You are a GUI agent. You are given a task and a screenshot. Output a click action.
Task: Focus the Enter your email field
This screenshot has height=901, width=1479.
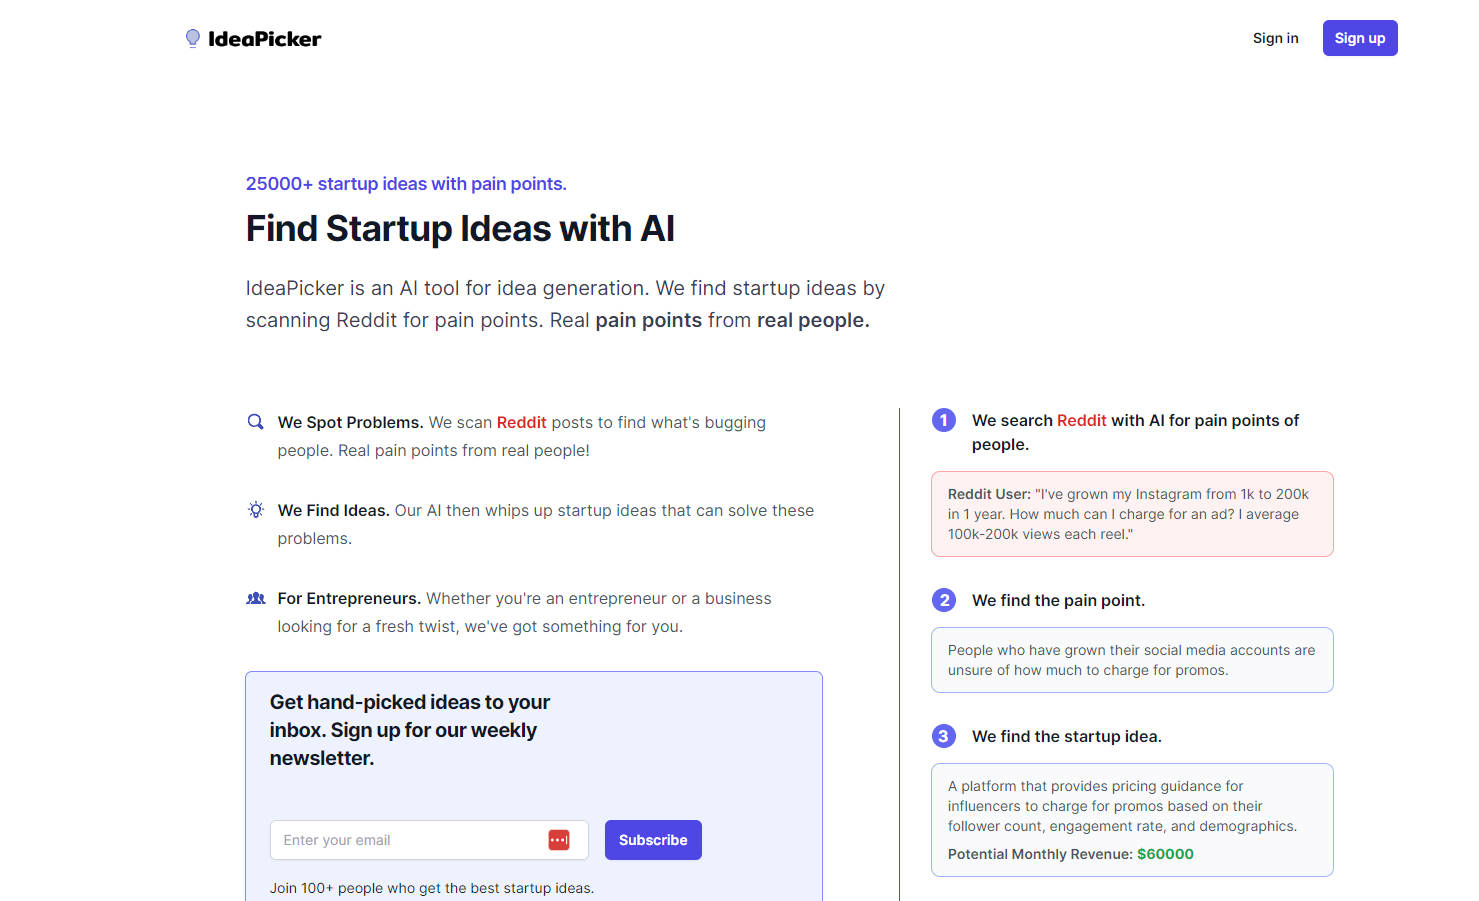click(410, 840)
